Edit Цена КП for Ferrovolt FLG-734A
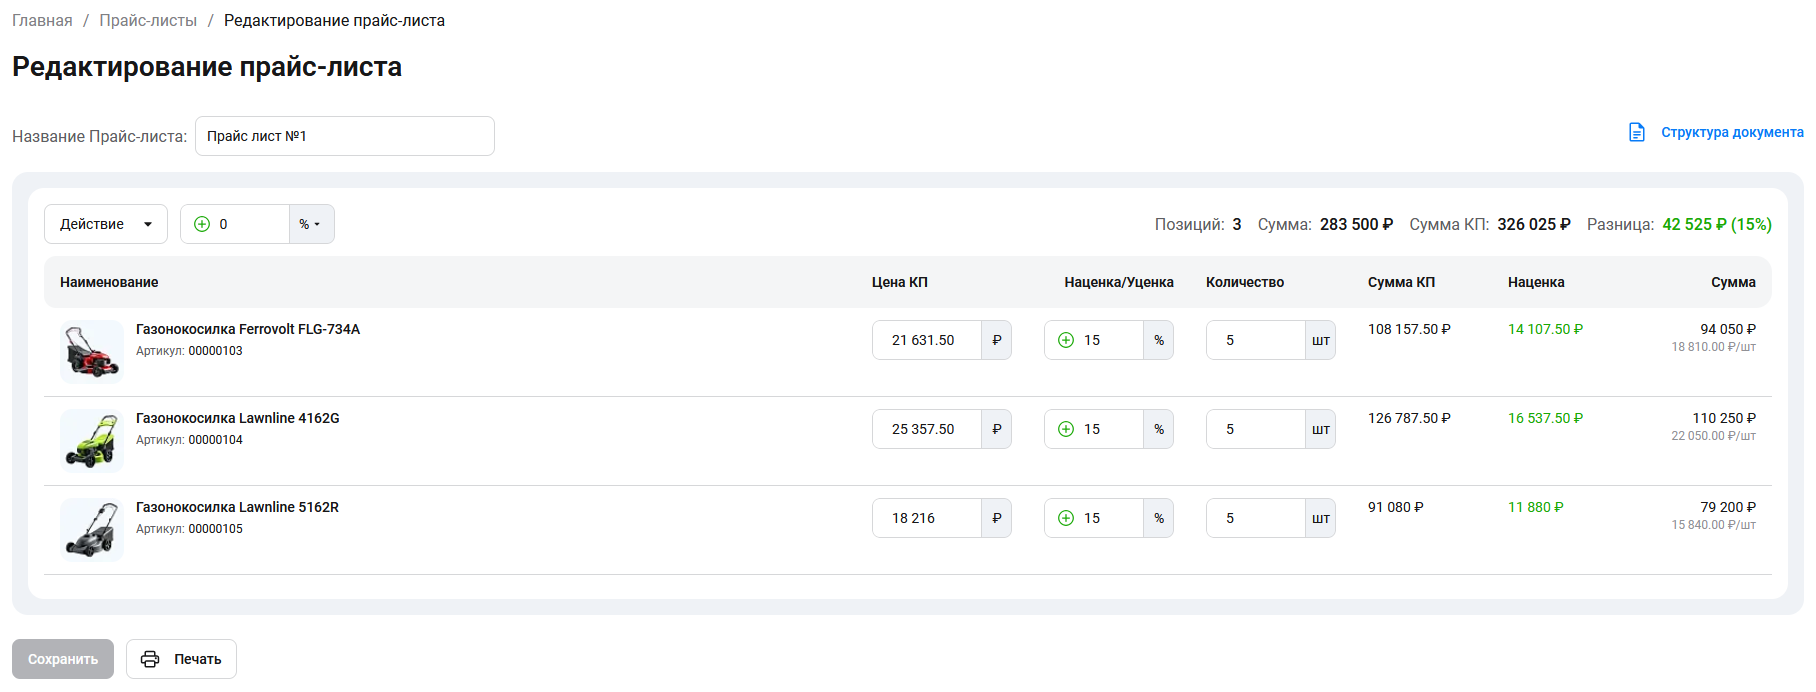This screenshot has height=692, width=1816. 925,340
